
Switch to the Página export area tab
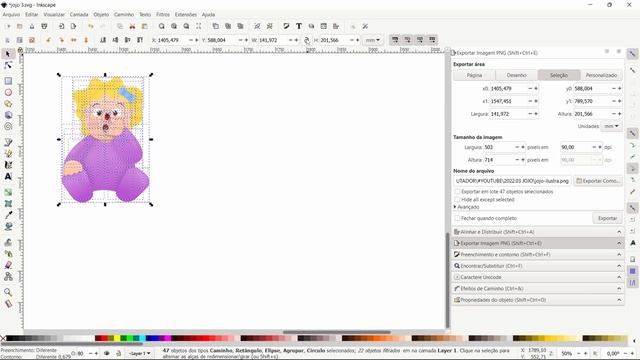474,75
